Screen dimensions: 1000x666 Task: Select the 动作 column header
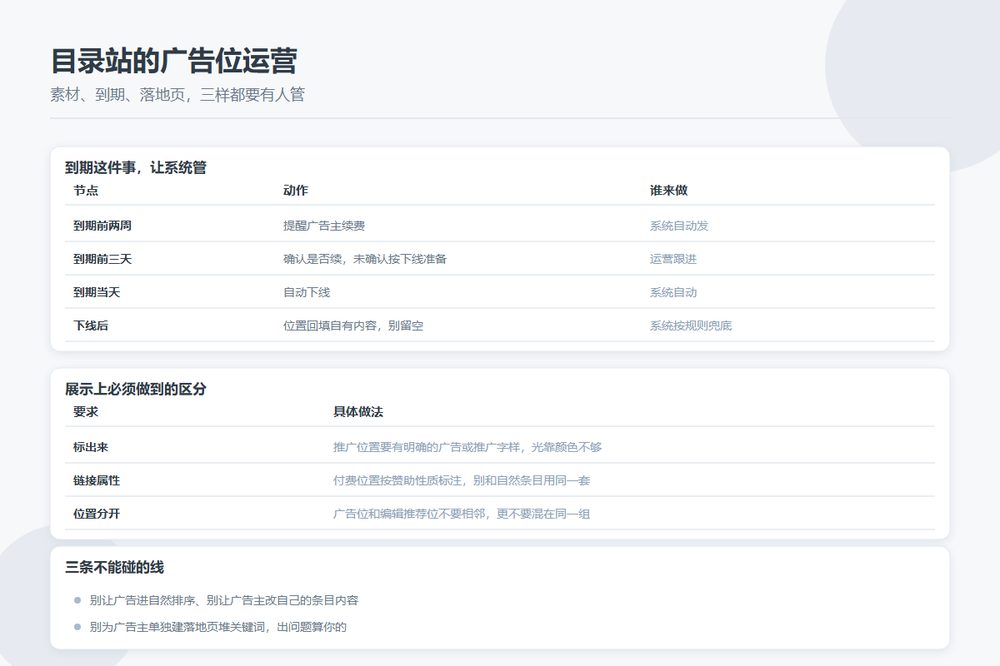[295, 190]
